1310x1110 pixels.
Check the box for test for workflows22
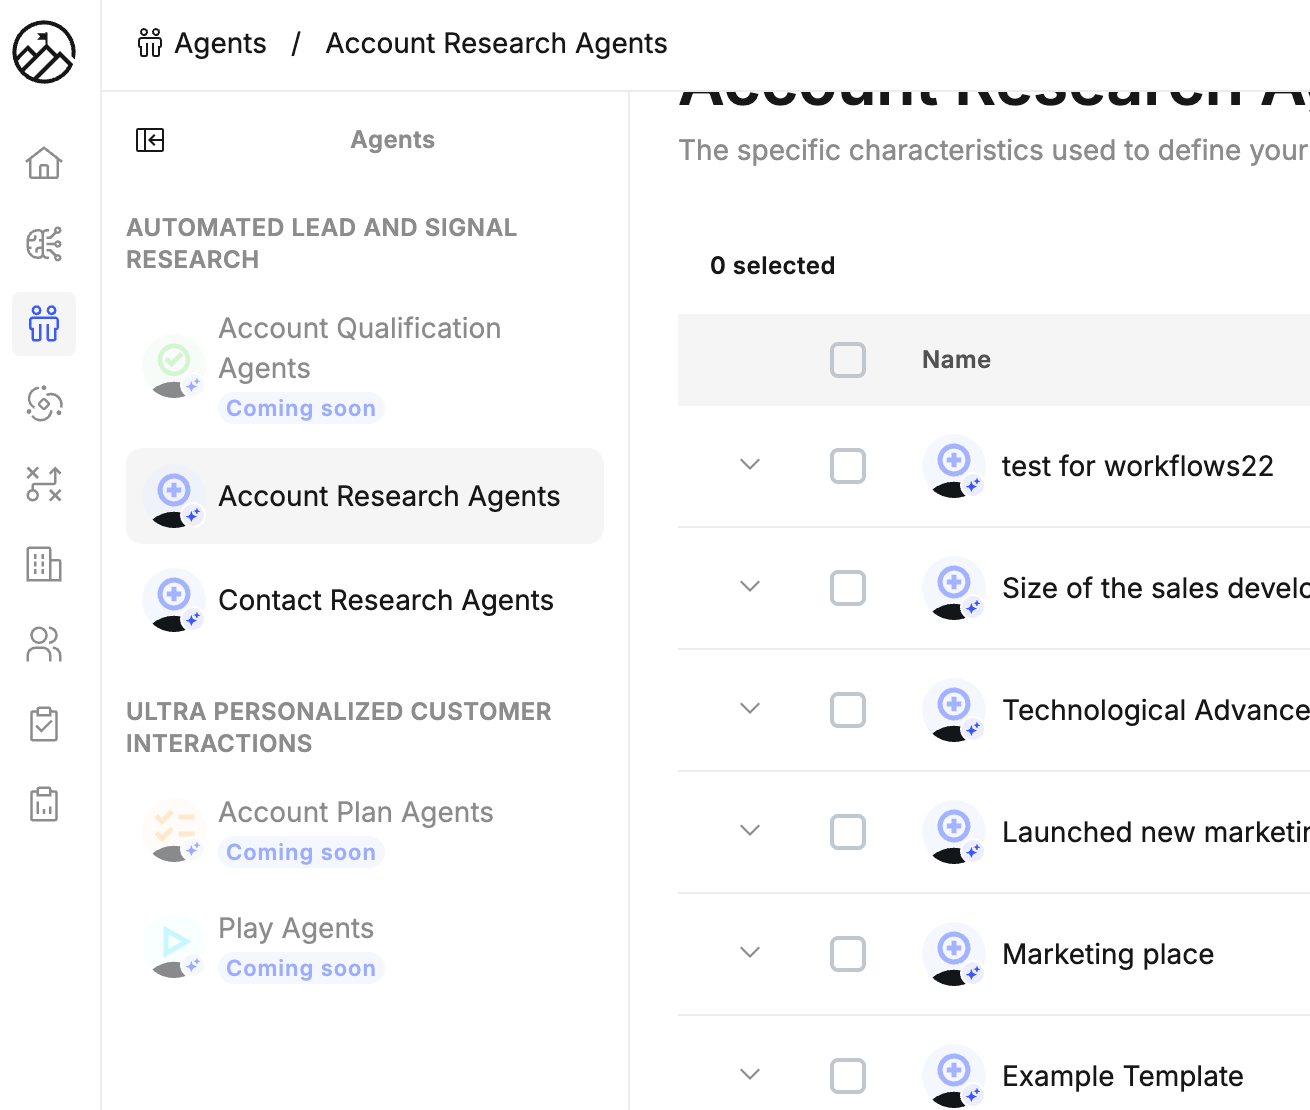(848, 466)
